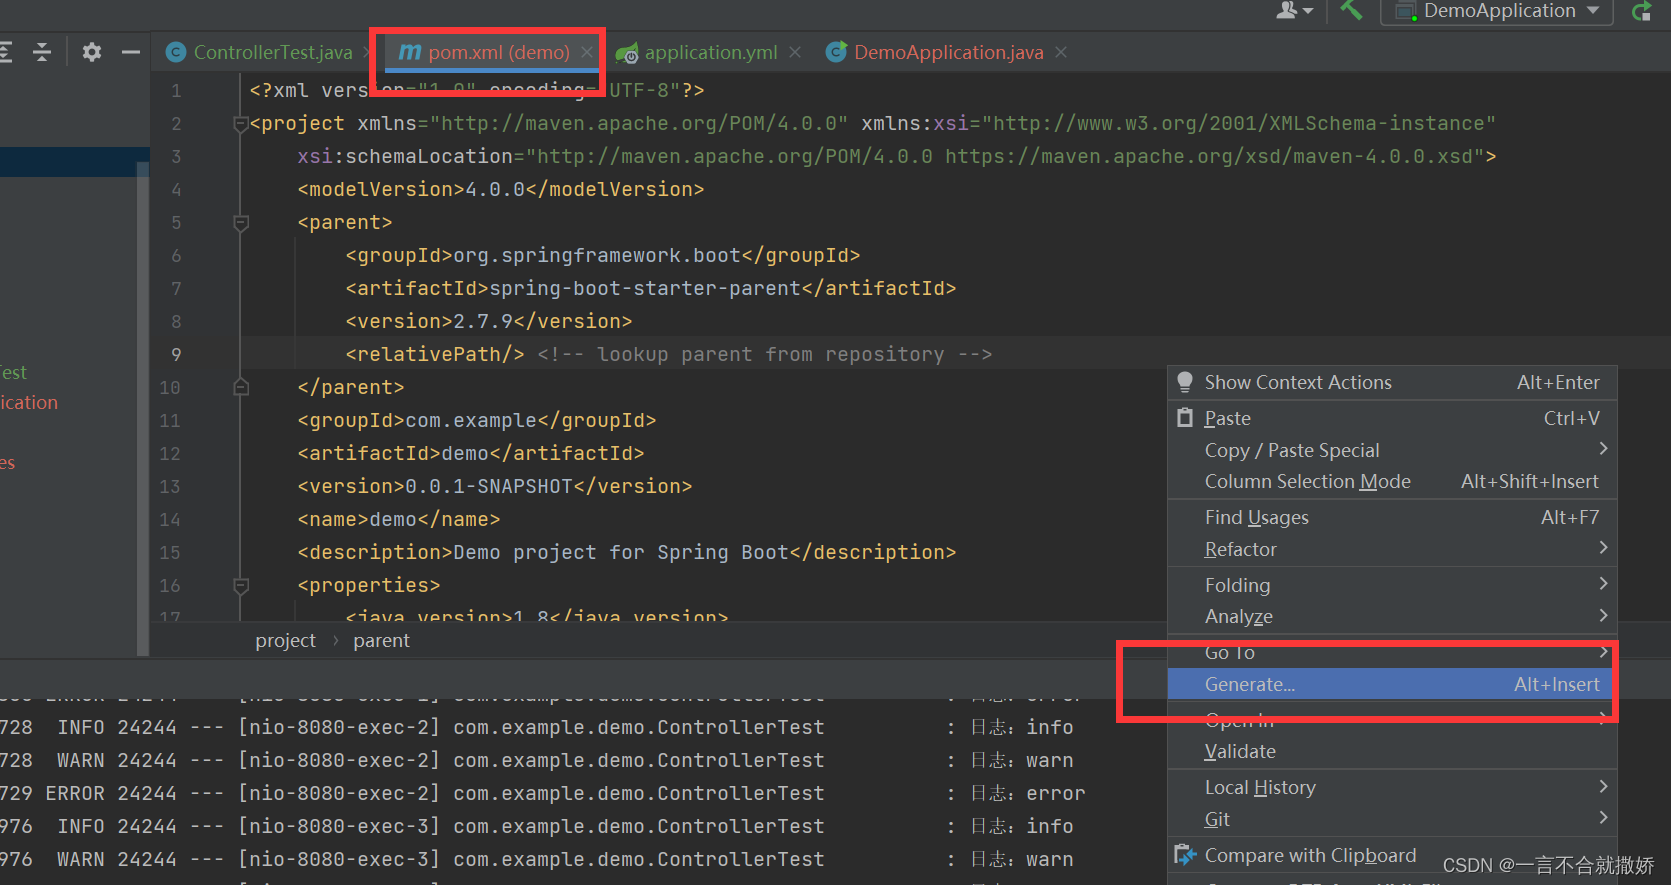This screenshot has height=885, width=1671.
Task: Close the DemoApplication.java tab
Action: click(x=1061, y=52)
